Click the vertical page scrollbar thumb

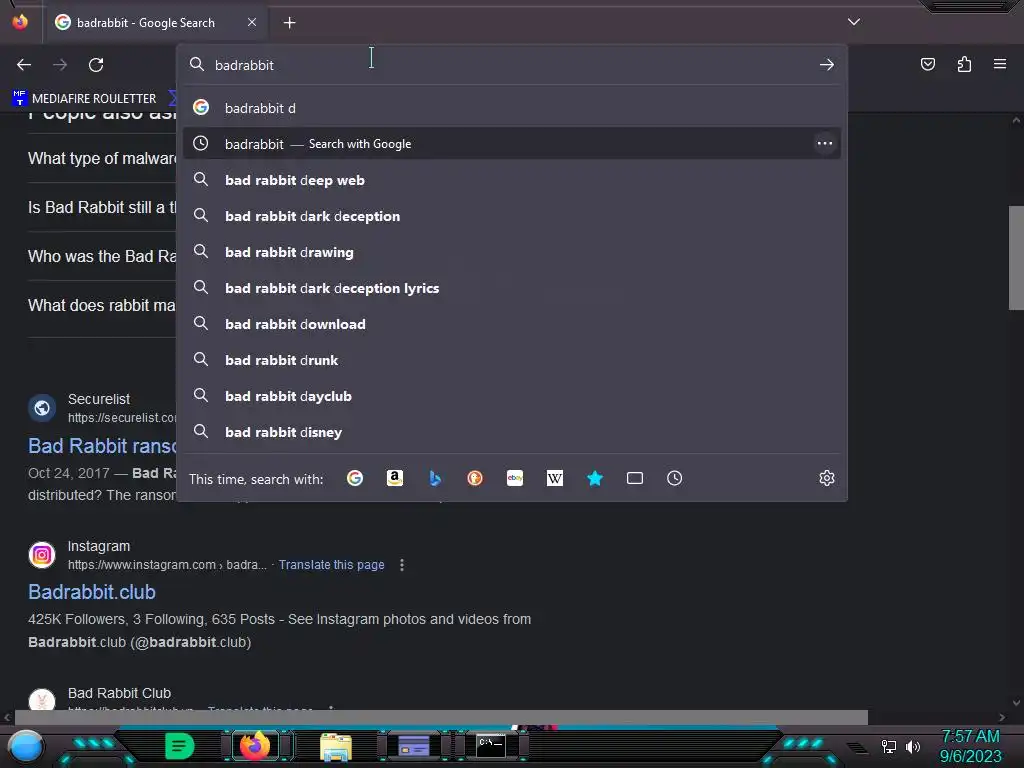coord(1016,258)
